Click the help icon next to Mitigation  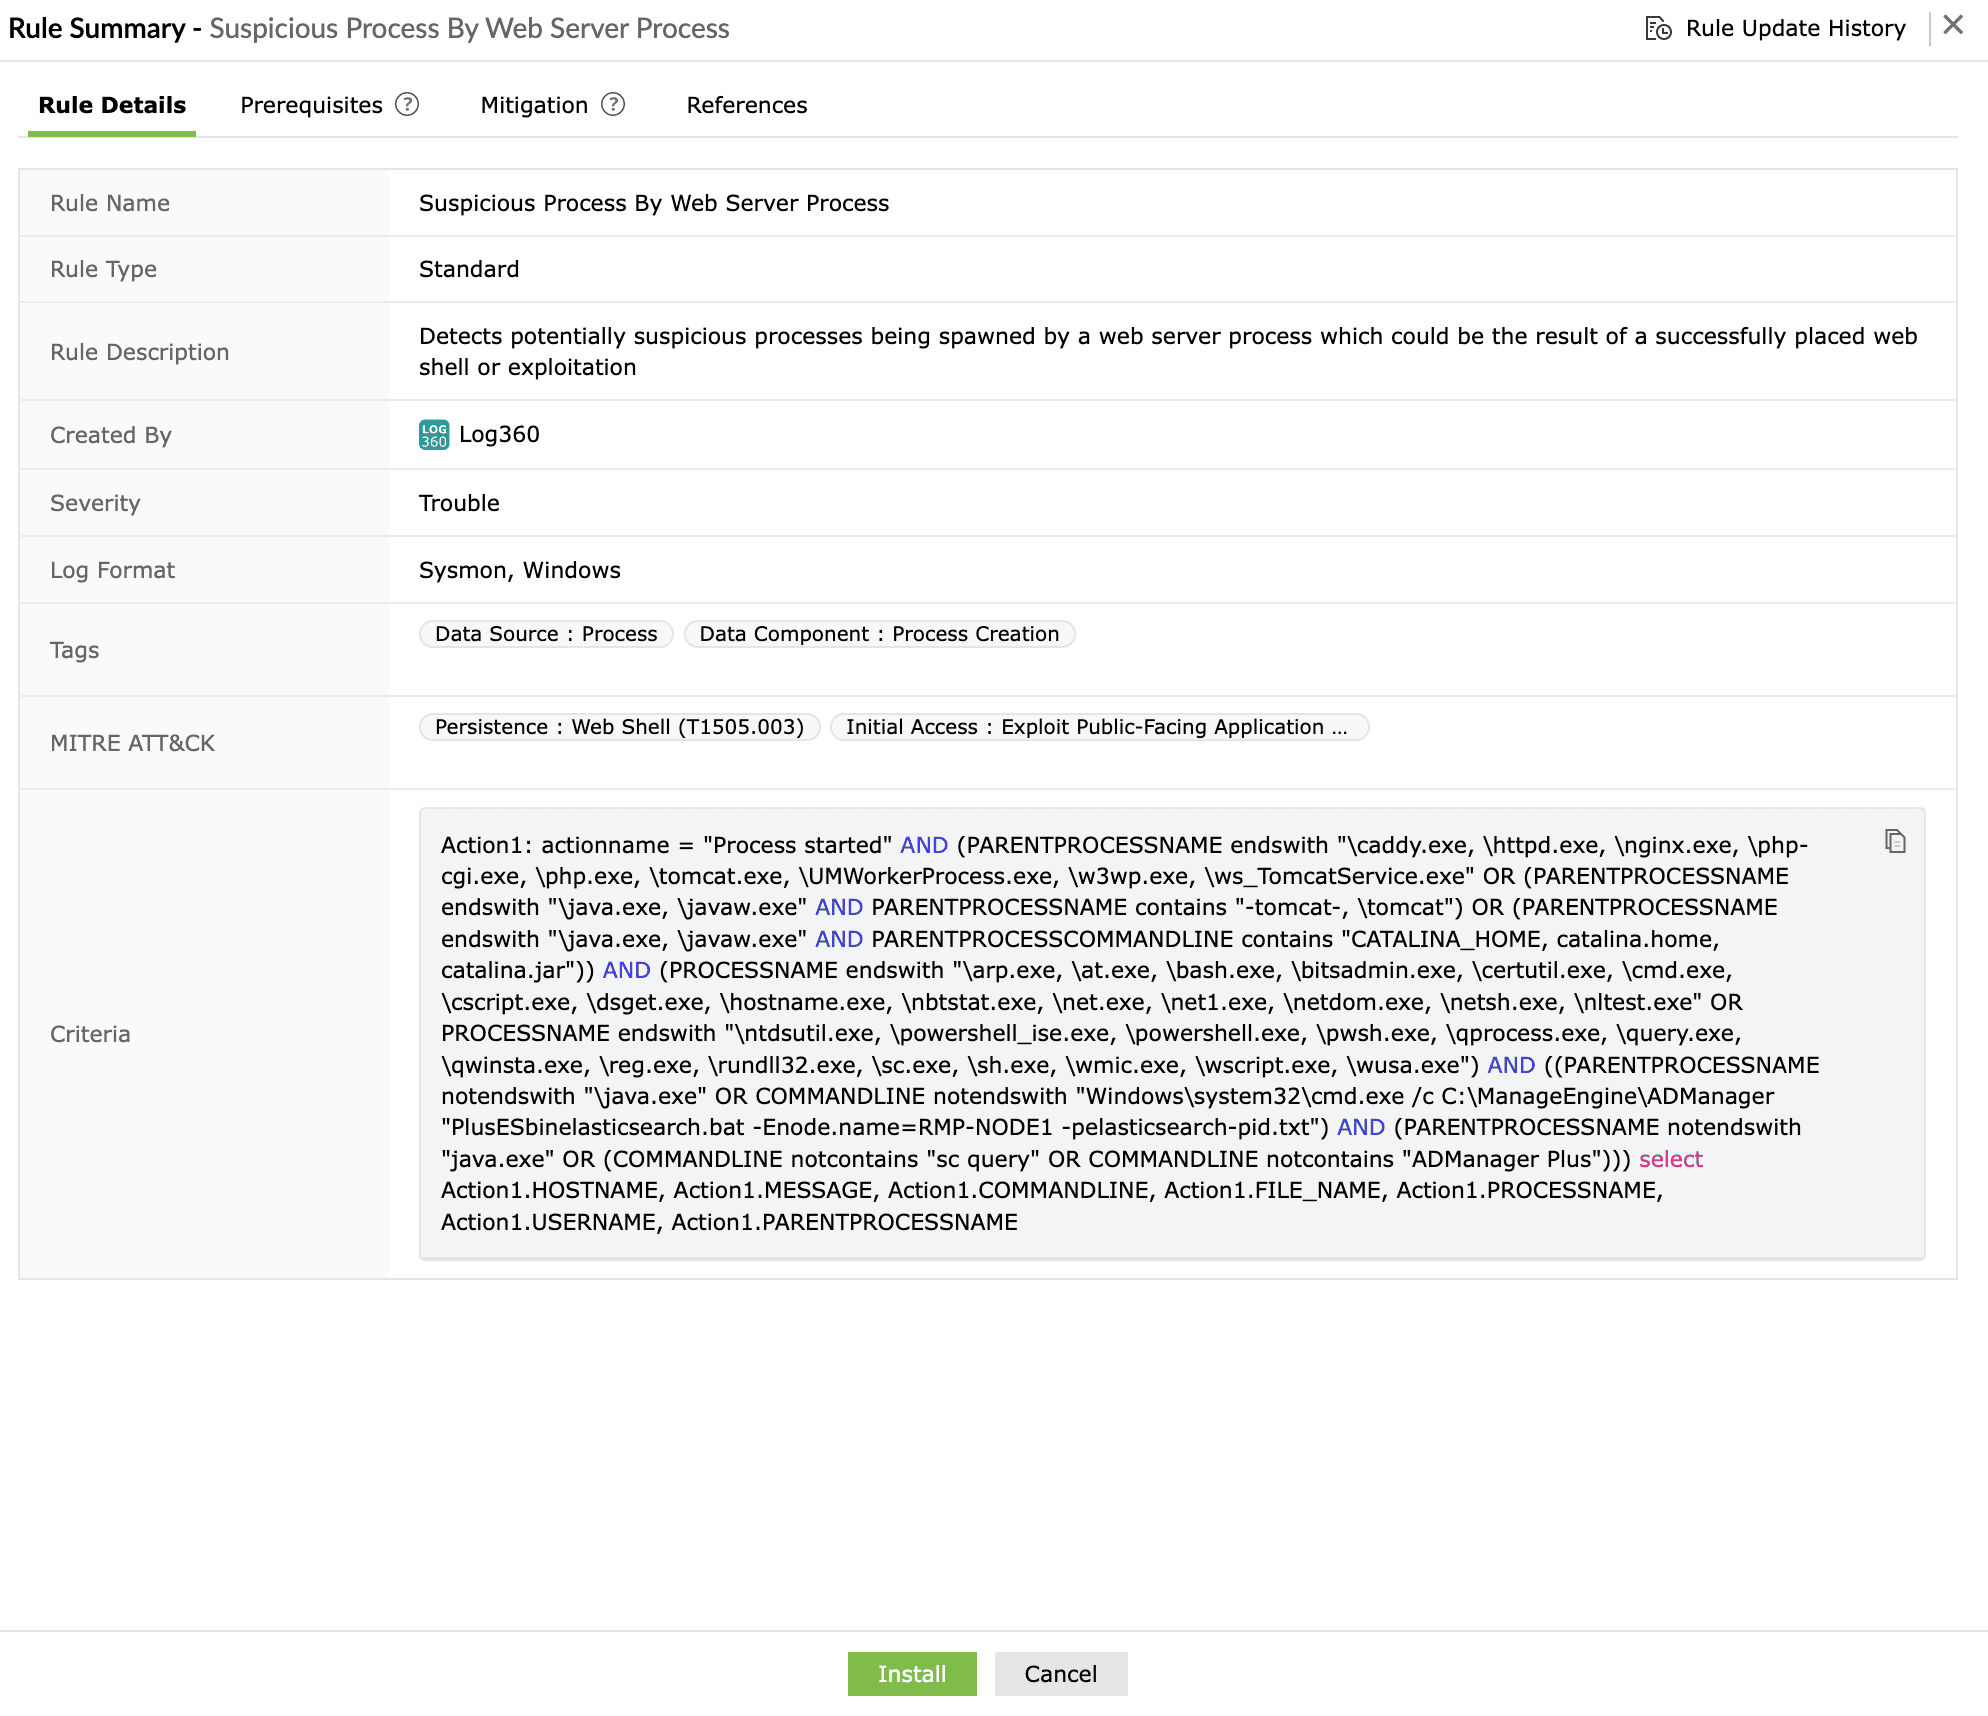point(615,104)
